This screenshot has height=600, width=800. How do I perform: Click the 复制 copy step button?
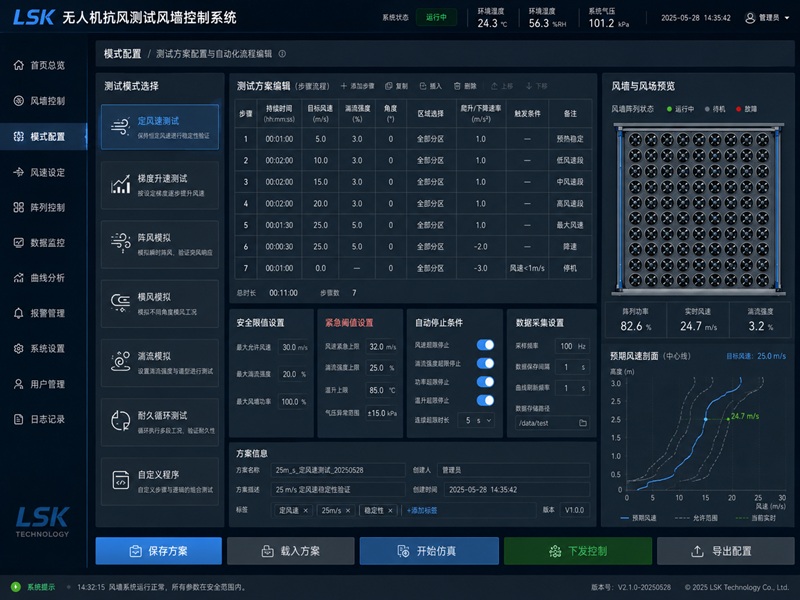(396, 86)
